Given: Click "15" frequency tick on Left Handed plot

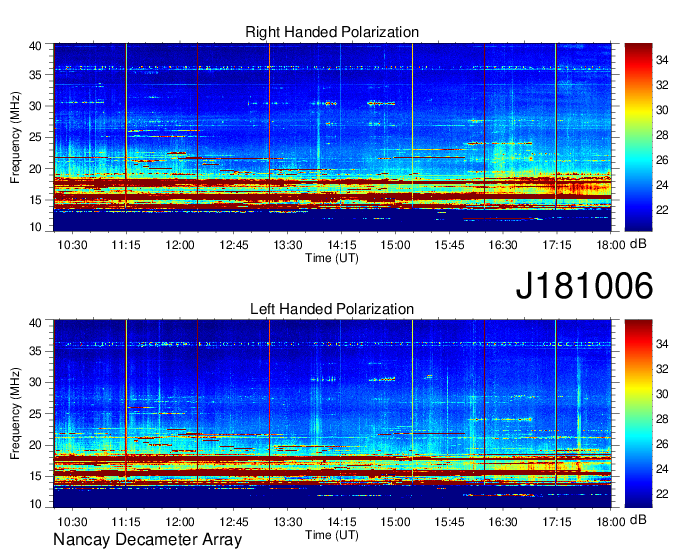Looking at the screenshot, I should click(35, 476).
